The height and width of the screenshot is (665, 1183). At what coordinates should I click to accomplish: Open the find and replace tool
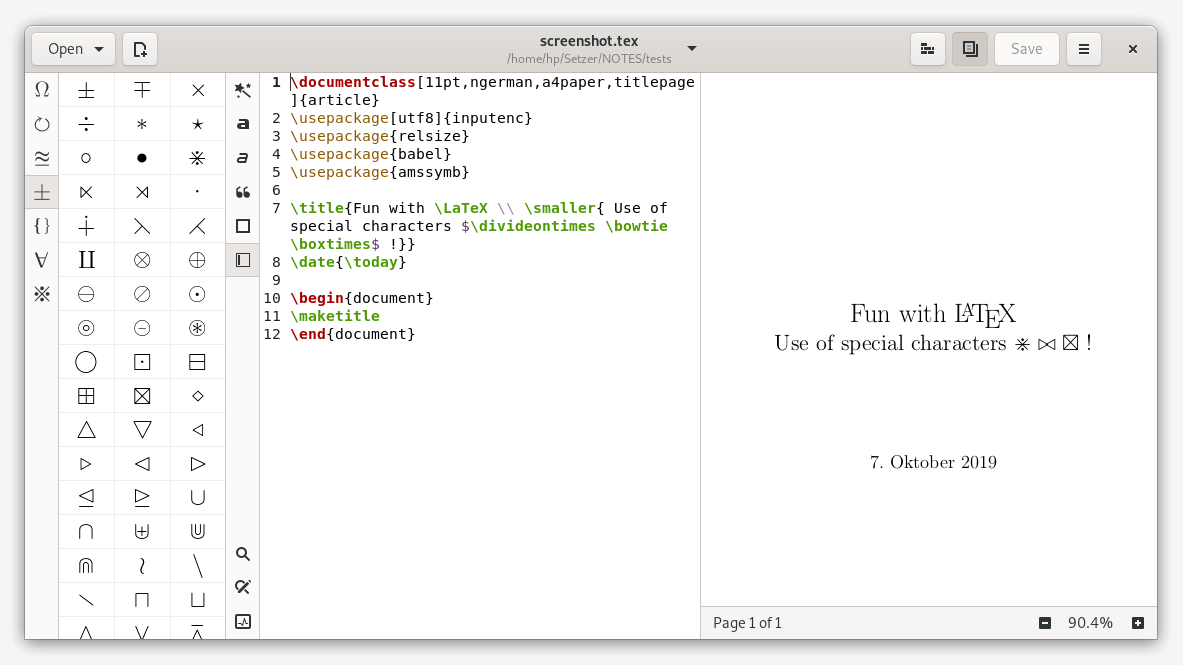point(243,587)
